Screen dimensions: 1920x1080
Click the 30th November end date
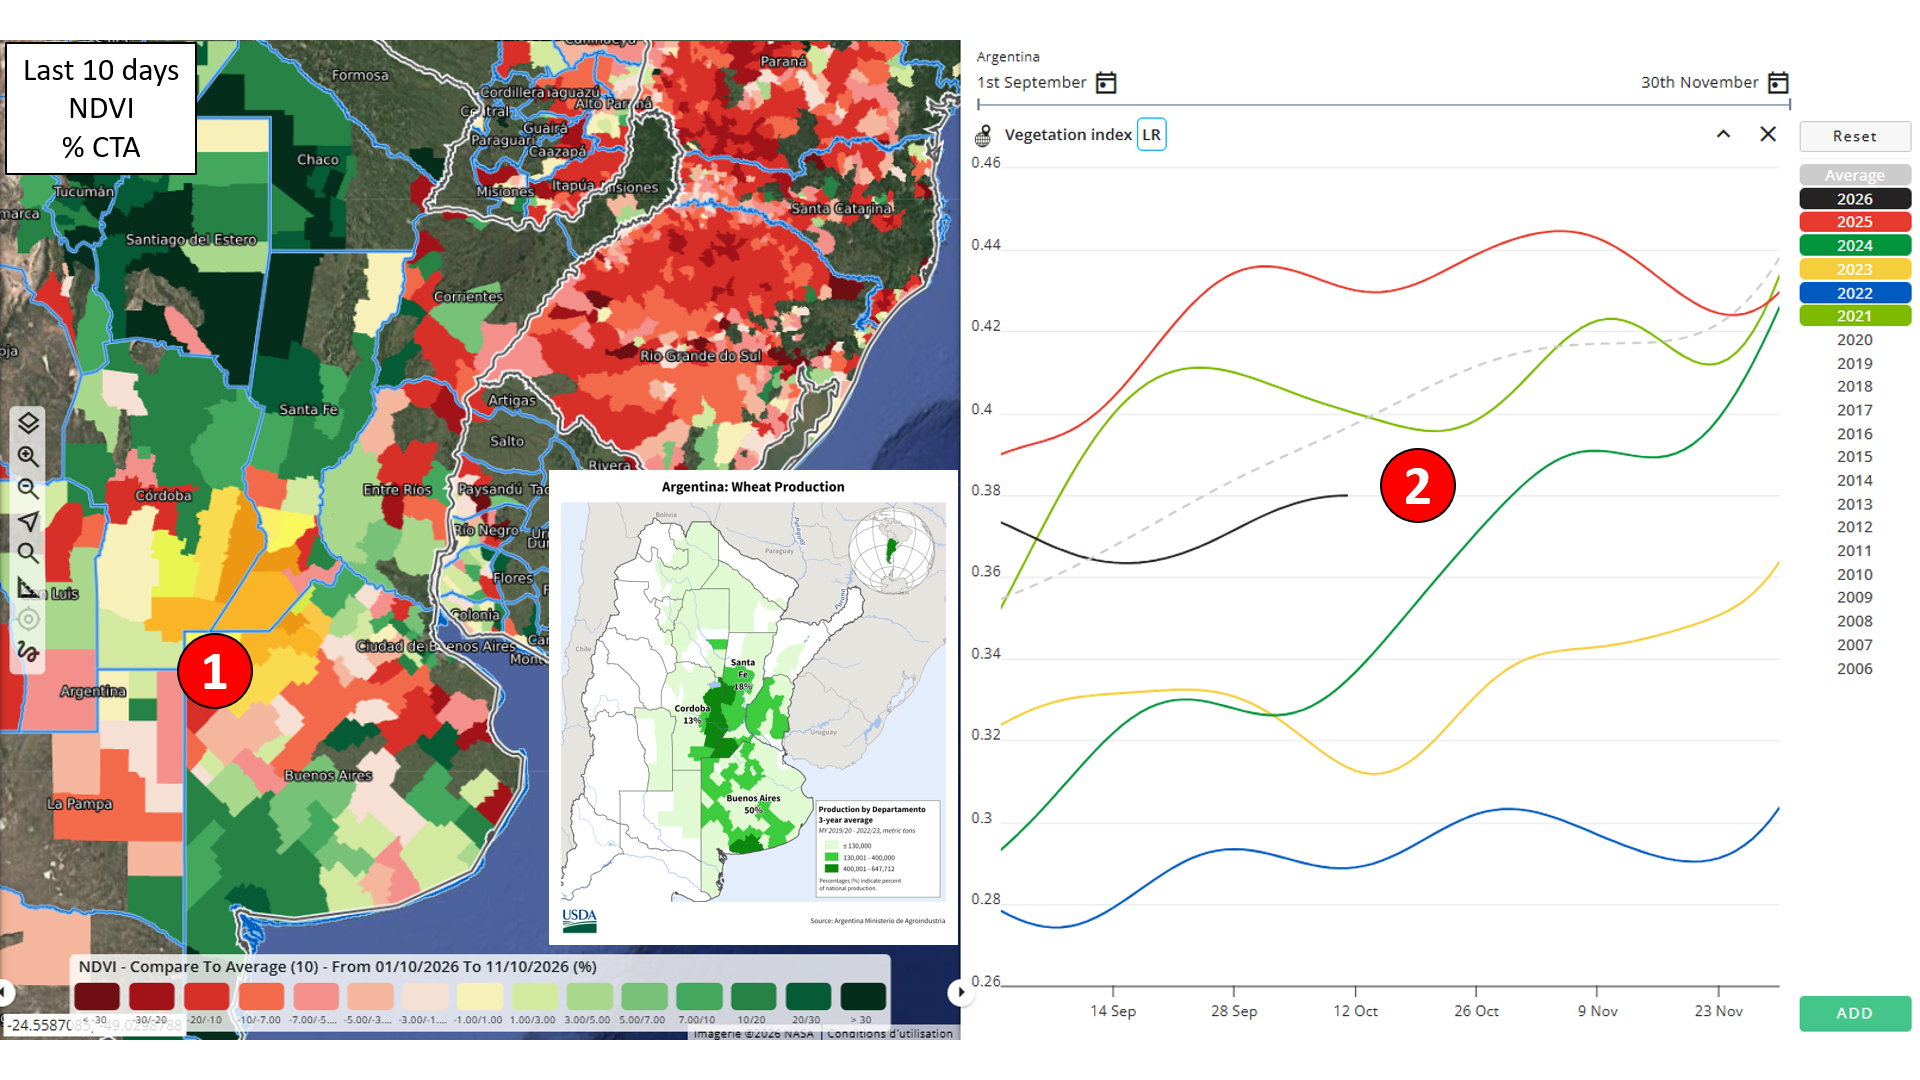click(x=1699, y=83)
